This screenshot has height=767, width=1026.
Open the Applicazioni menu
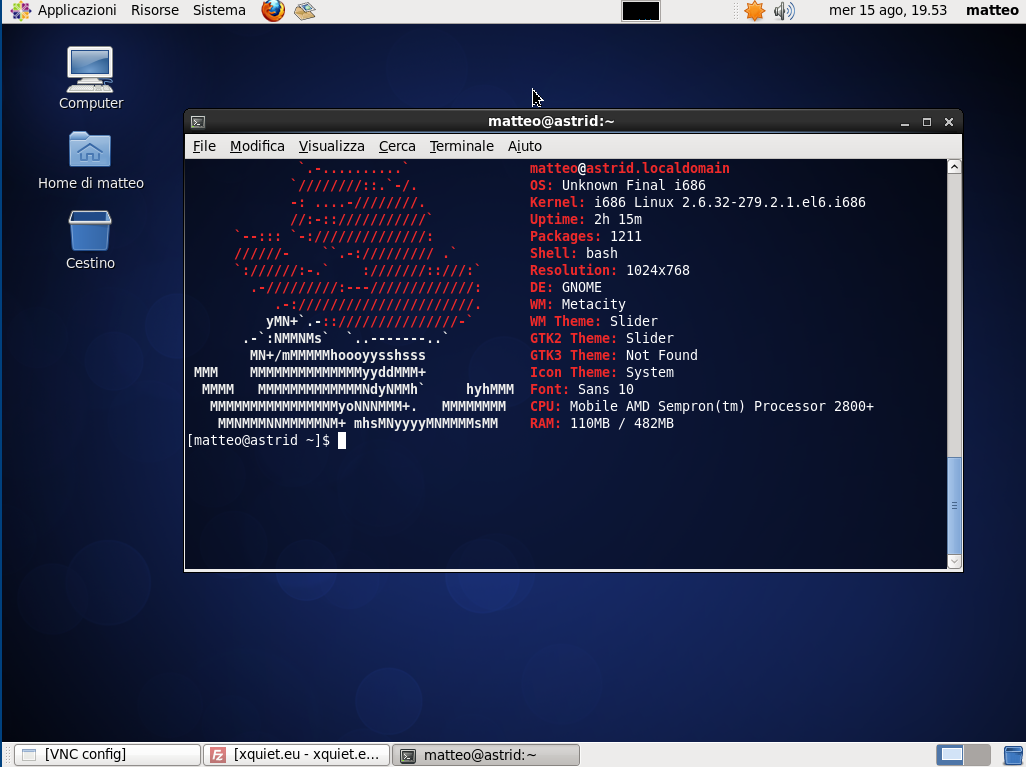tap(66, 11)
